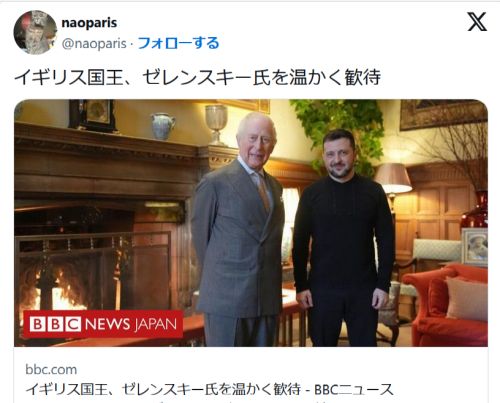Image resolution: width=500 pixels, height=403 pixels.
Task: Click the white BBC blocks in the logo
Action: pos(55,324)
